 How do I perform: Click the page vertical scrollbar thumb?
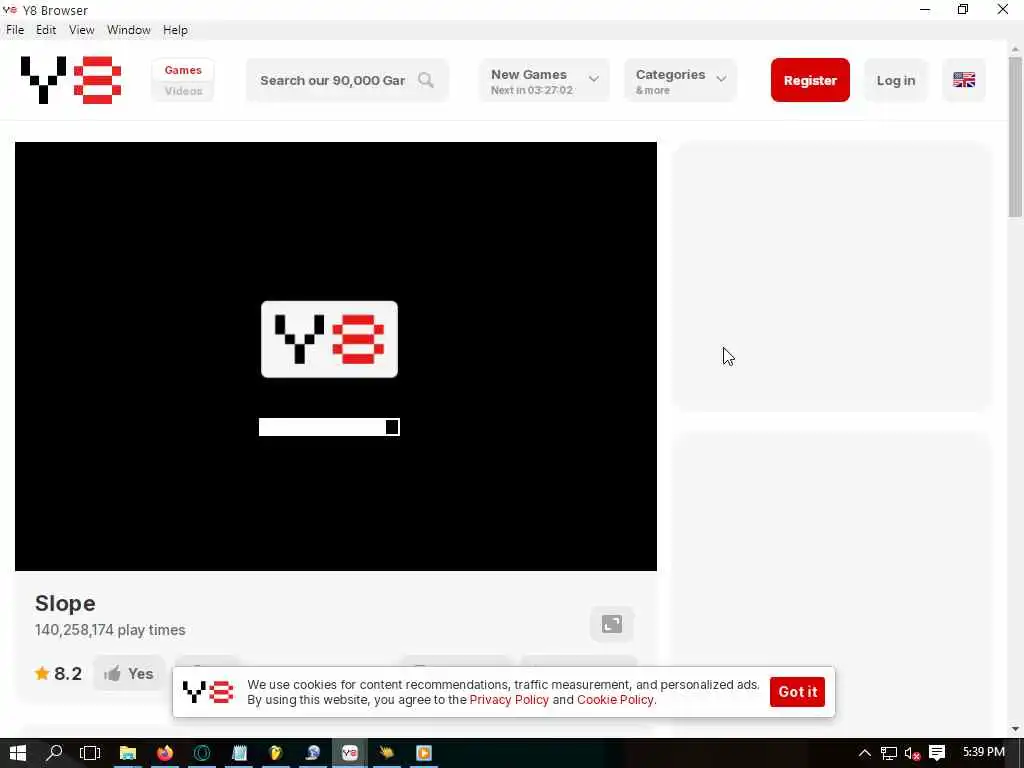[1015, 137]
